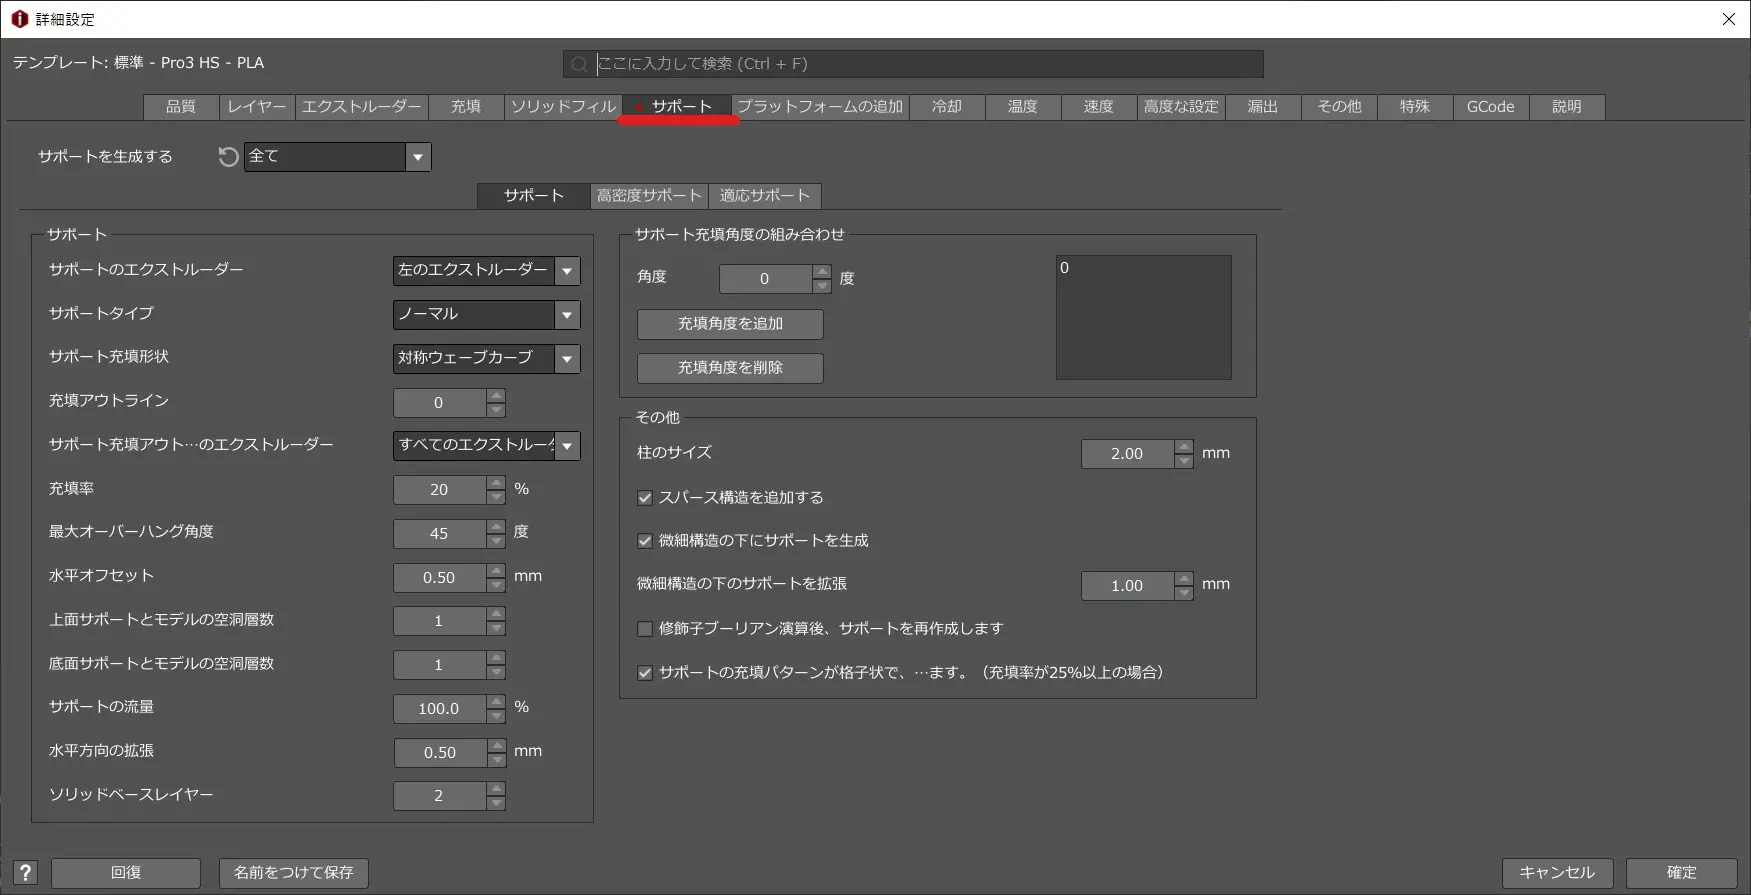Click the 水平オフセット value field
Image resolution: width=1751 pixels, height=895 pixels.
click(x=439, y=578)
